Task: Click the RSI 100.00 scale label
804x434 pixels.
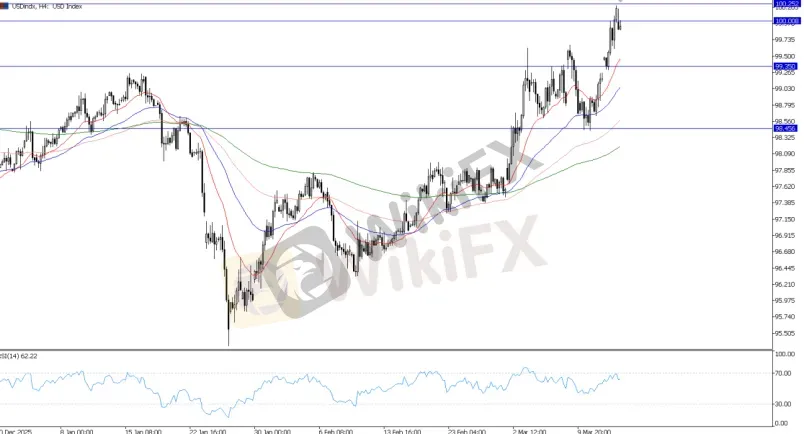Action: click(784, 354)
